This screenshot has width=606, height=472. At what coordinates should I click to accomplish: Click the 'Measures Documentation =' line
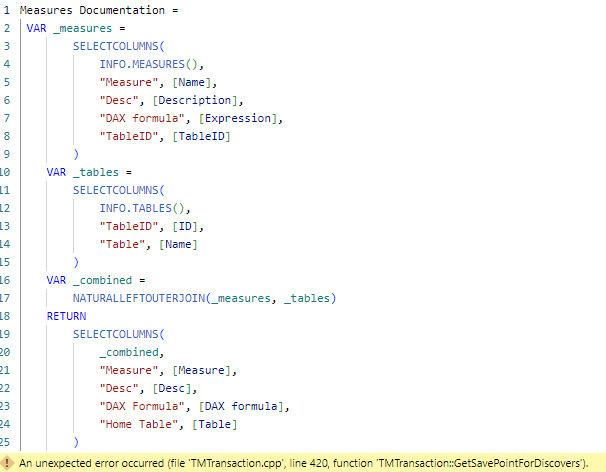tap(99, 10)
